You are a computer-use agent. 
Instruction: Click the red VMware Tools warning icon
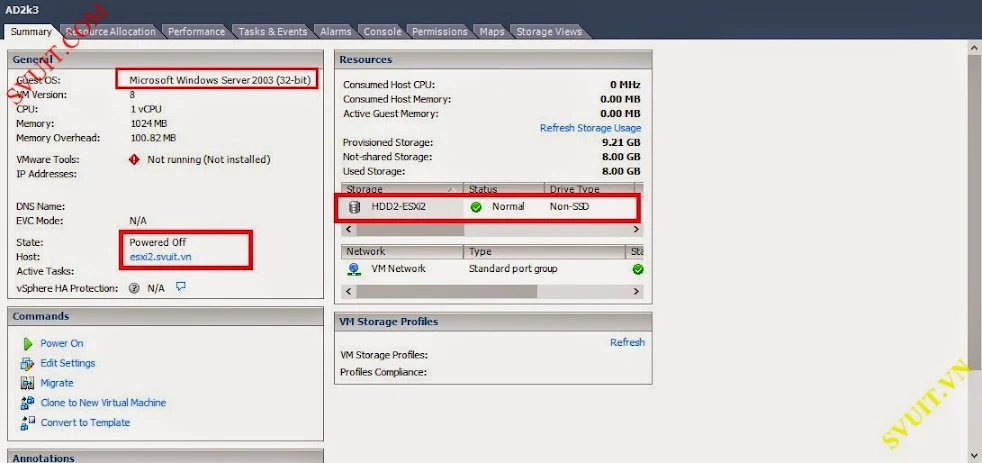tap(134, 160)
